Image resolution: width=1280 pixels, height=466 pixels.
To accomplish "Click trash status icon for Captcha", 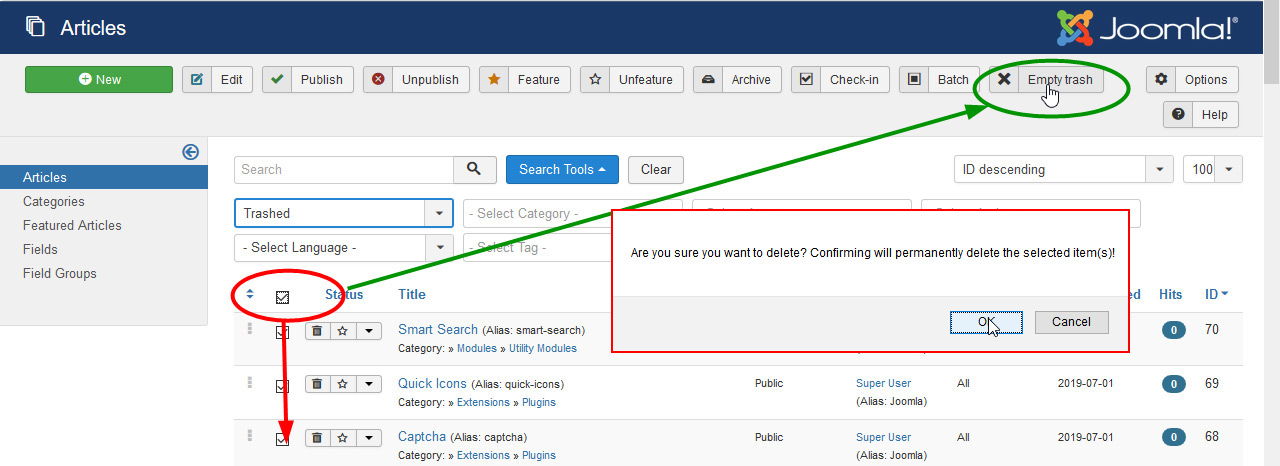I will point(317,437).
